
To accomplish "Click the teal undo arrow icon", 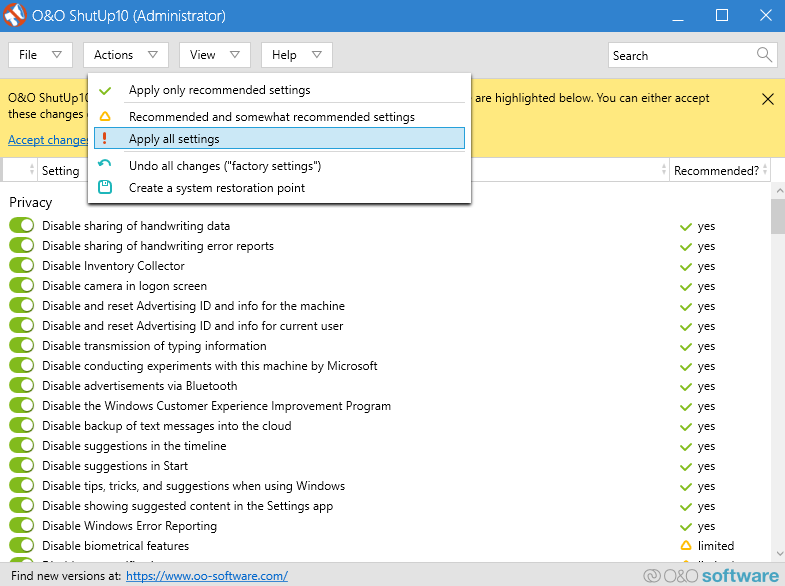I will [x=105, y=164].
